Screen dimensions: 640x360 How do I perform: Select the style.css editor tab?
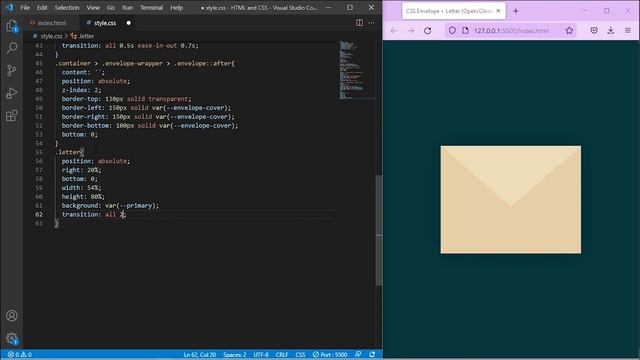click(x=105, y=23)
